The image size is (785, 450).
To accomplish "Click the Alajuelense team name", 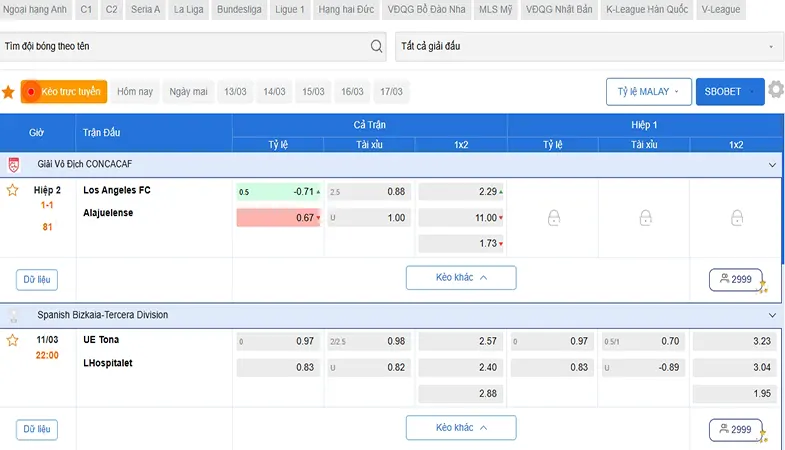I will (x=108, y=213).
